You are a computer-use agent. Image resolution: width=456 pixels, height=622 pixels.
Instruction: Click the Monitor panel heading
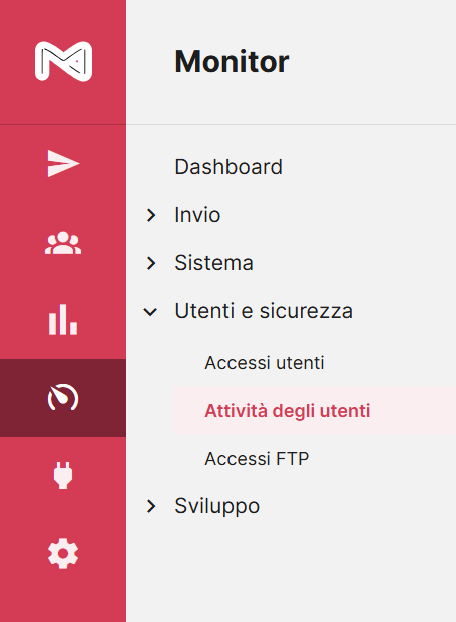point(232,62)
